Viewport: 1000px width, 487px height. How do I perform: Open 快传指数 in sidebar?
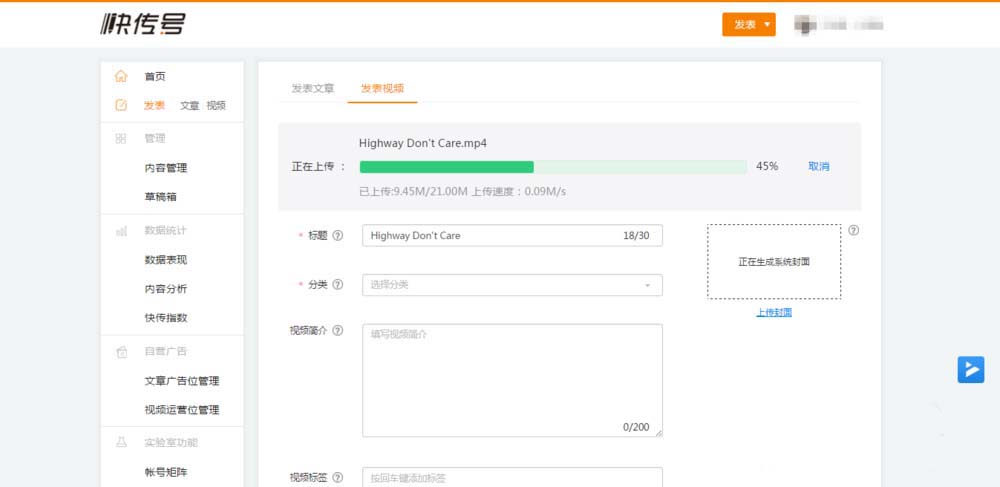(166, 317)
